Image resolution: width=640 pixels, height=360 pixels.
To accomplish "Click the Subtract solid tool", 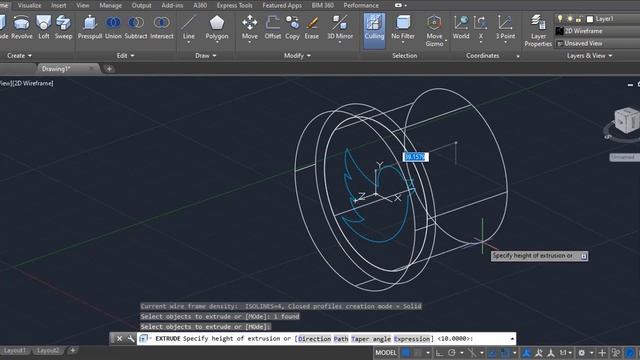I will (136, 27).
